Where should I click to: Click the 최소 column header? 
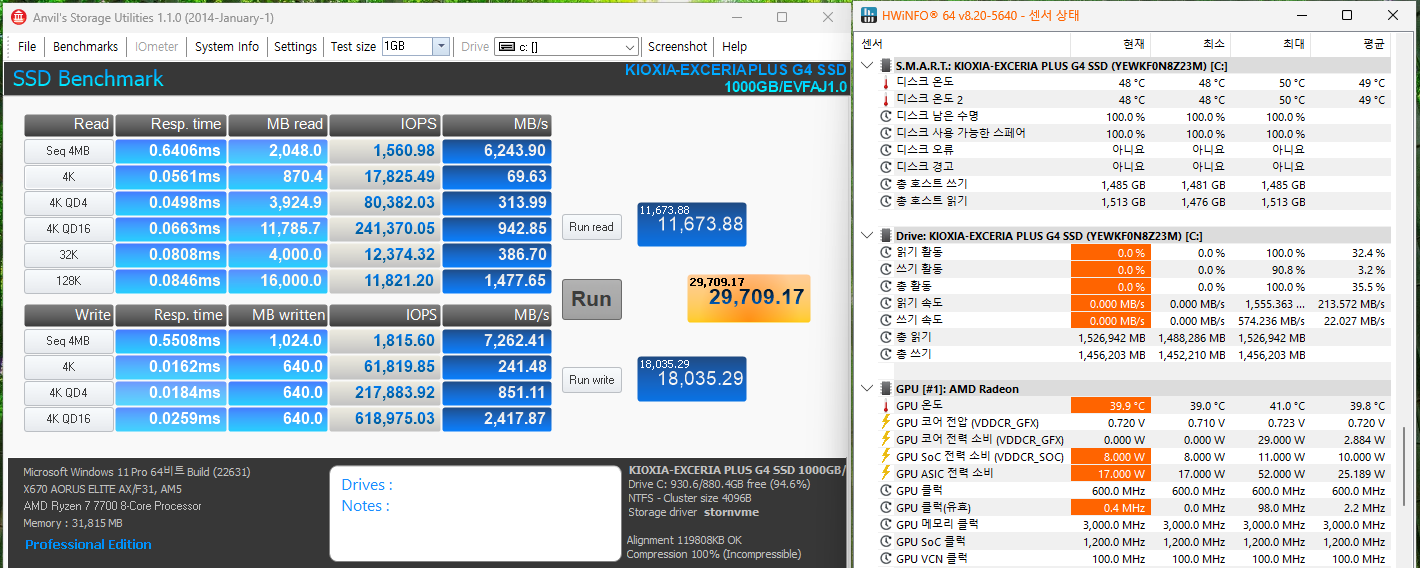click(1190, 44)
